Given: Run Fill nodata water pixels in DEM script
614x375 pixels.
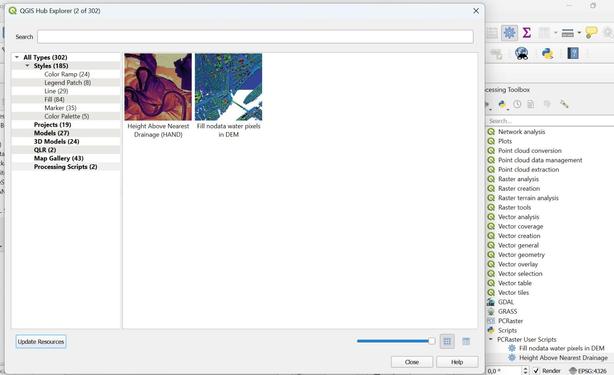Looking at the screenshot, I should point(562,348).
